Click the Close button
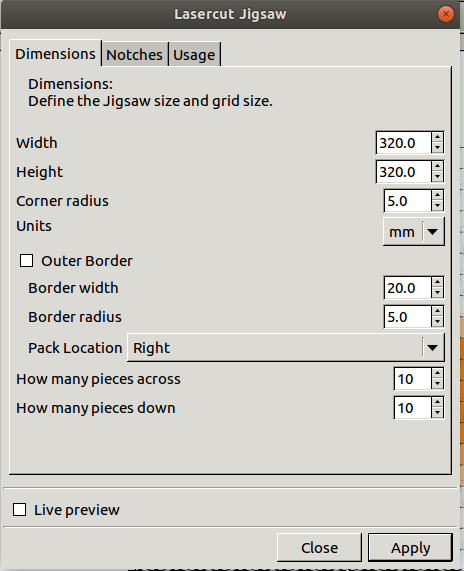Screen dimensions: 464x571 coord(319,548)
